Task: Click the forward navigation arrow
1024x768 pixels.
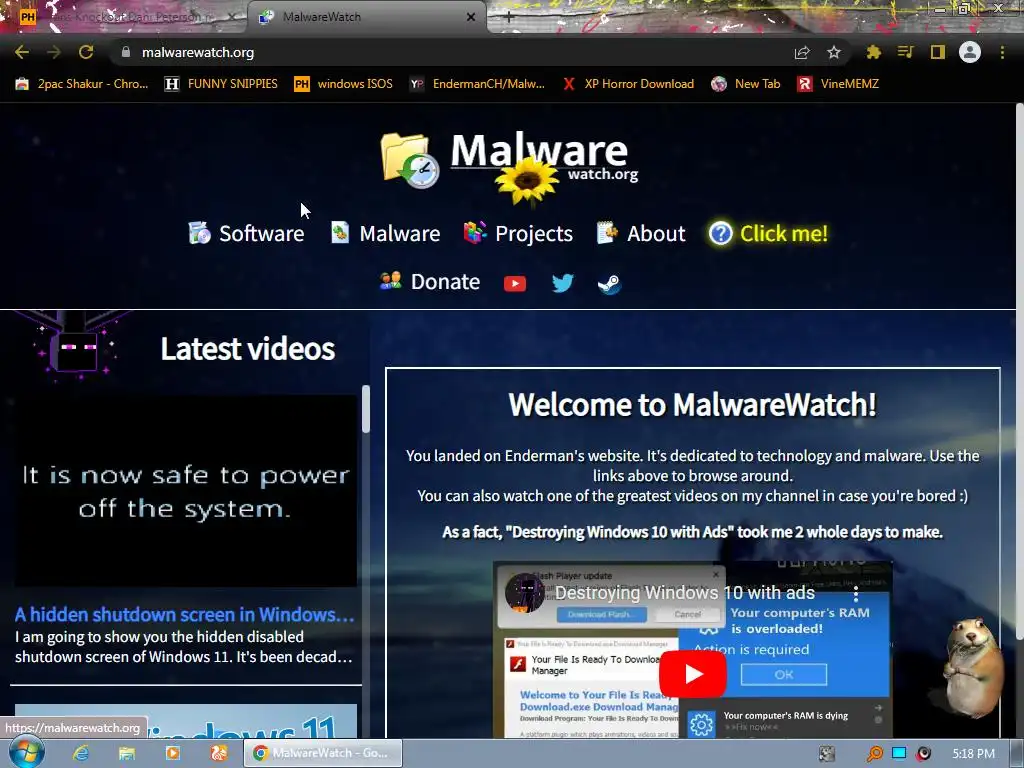Action: (54, 52)
